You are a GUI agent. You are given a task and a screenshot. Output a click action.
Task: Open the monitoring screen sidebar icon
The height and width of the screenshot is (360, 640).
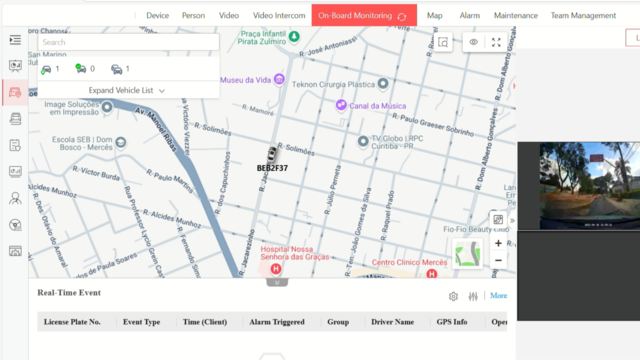click(x=15, y=66)
